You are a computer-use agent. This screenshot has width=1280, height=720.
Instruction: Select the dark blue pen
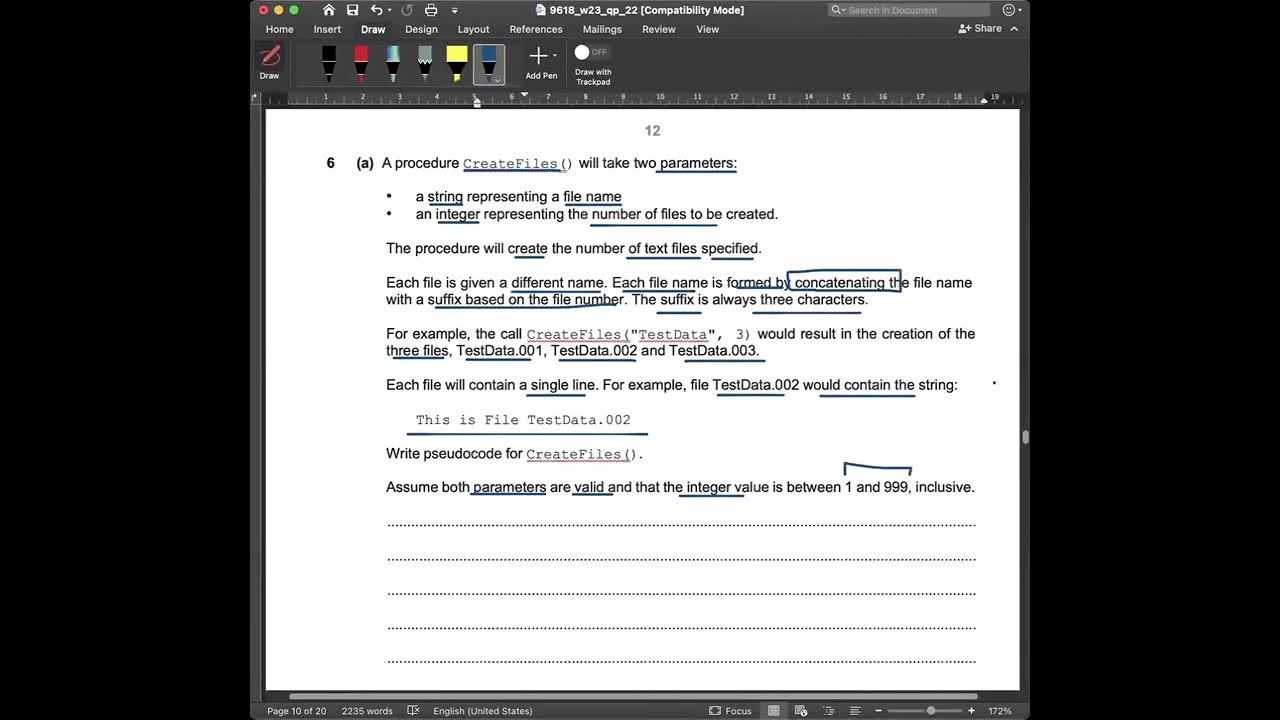487,64
